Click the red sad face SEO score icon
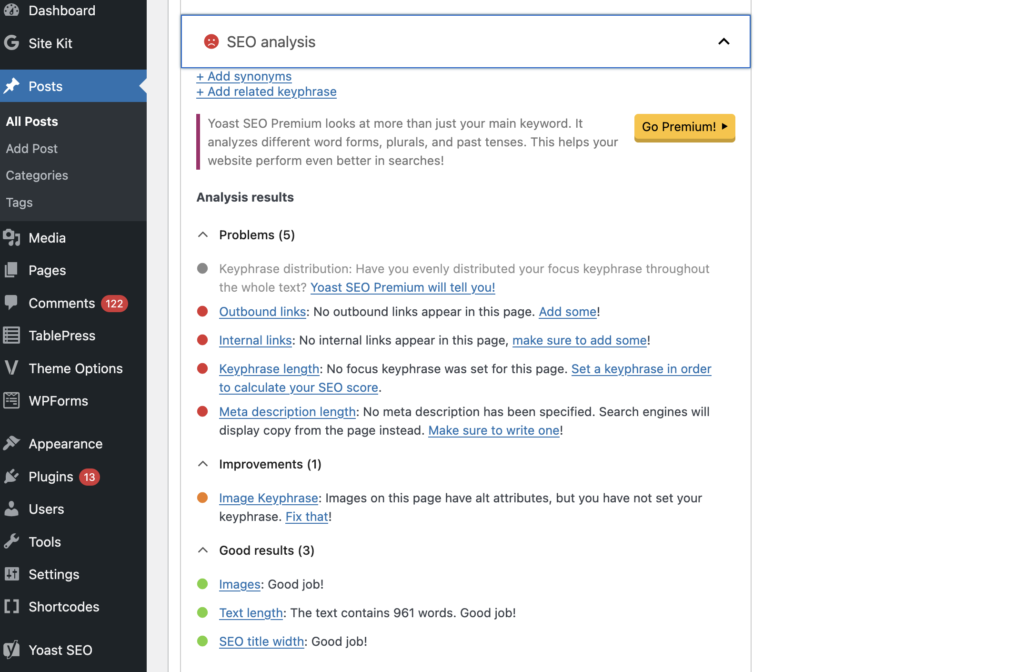 click(x=211, y=42)
